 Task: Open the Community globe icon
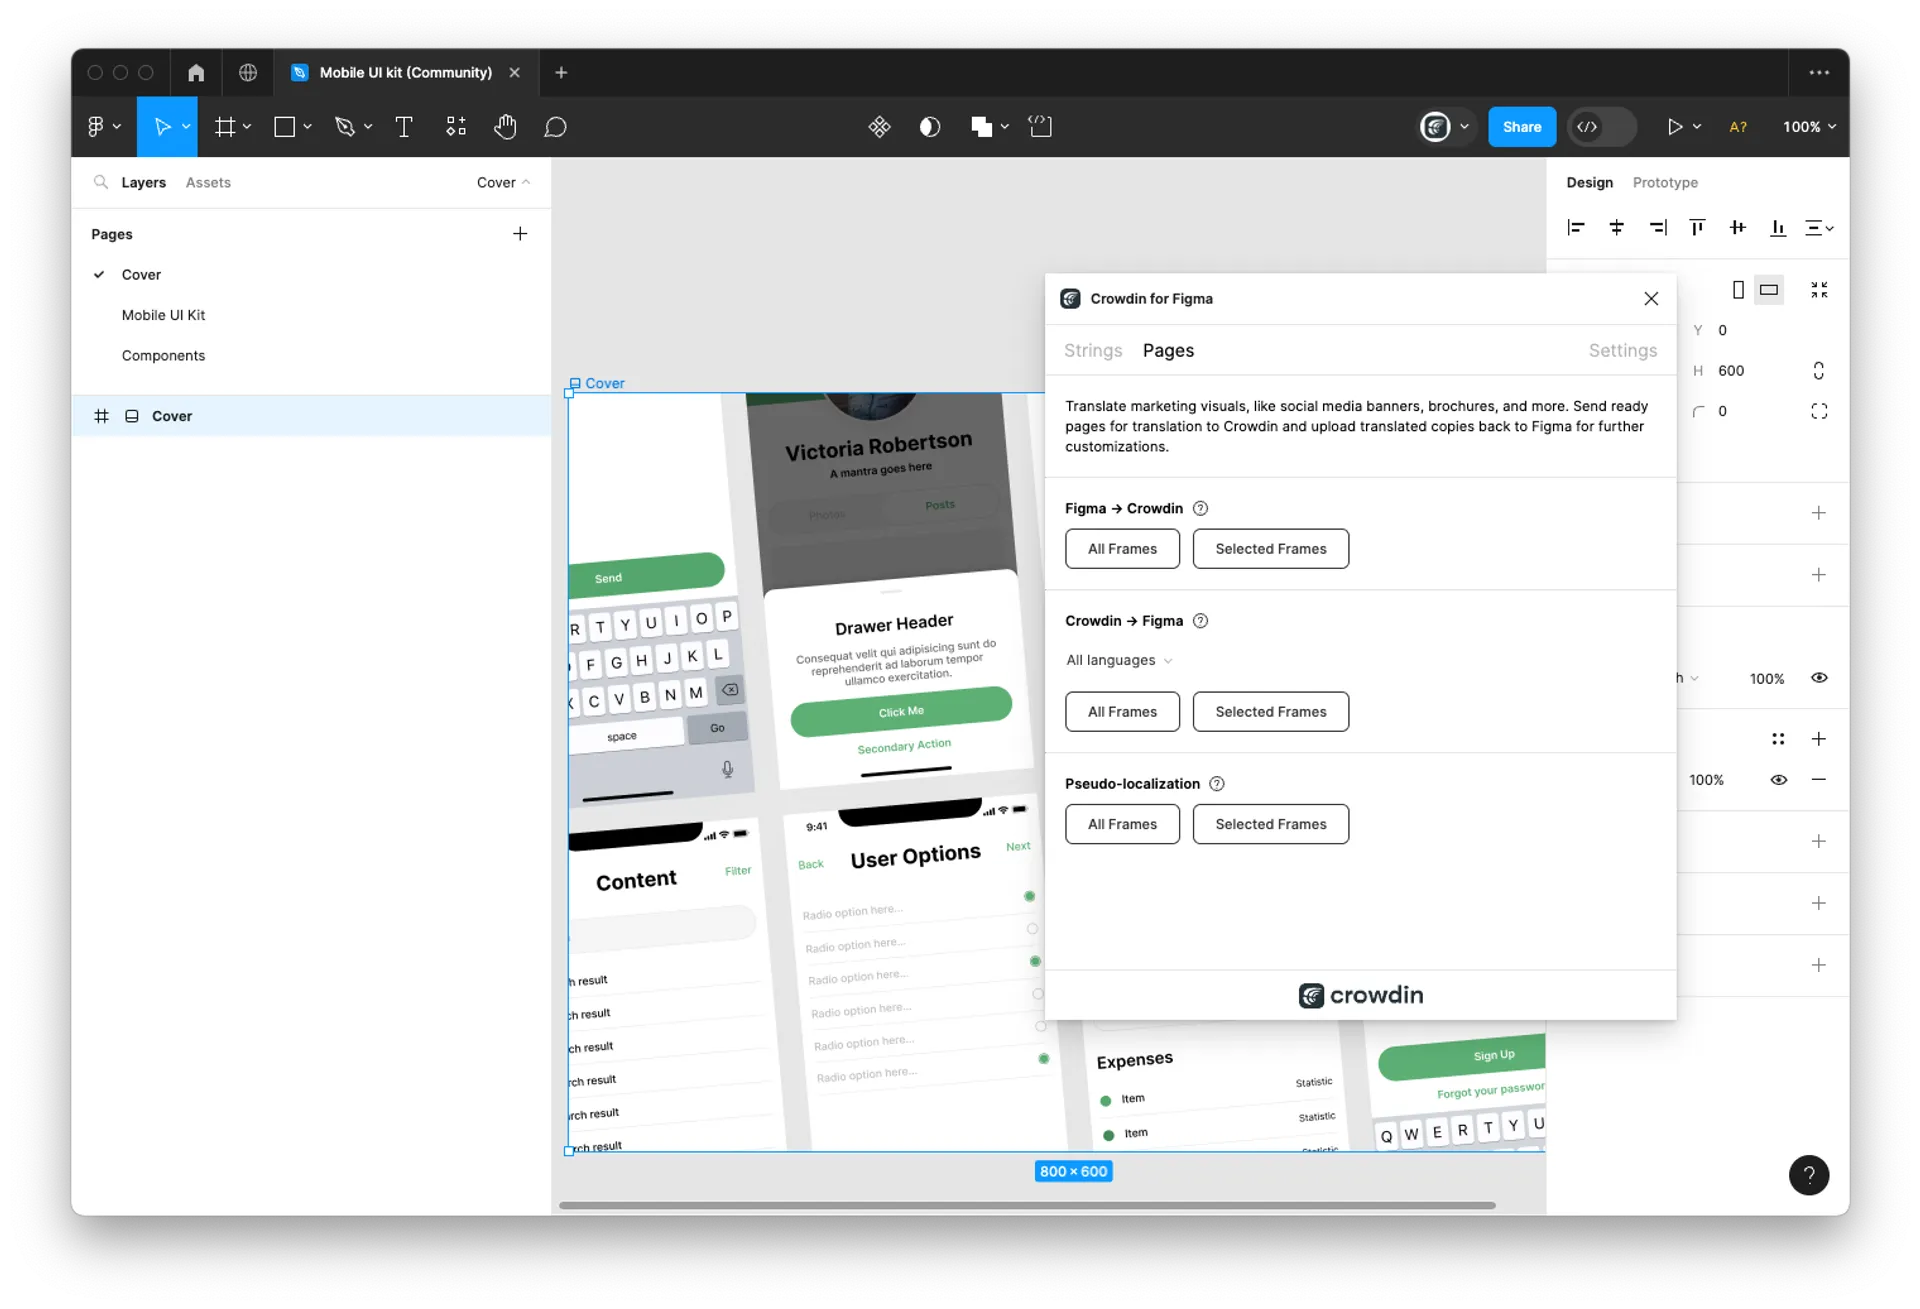(248, 73)
